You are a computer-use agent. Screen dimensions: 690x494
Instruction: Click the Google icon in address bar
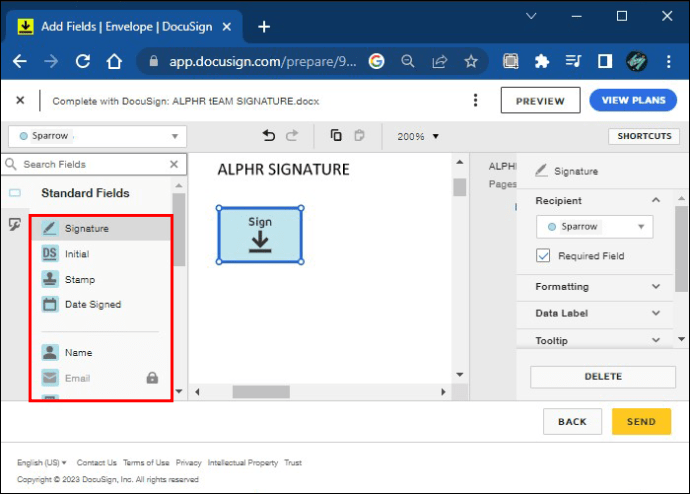[x=376, y=61]
